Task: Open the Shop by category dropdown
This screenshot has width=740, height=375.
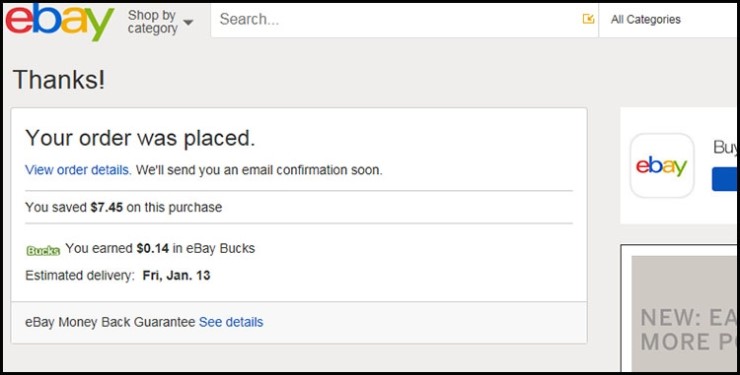Action: point(160,22)
